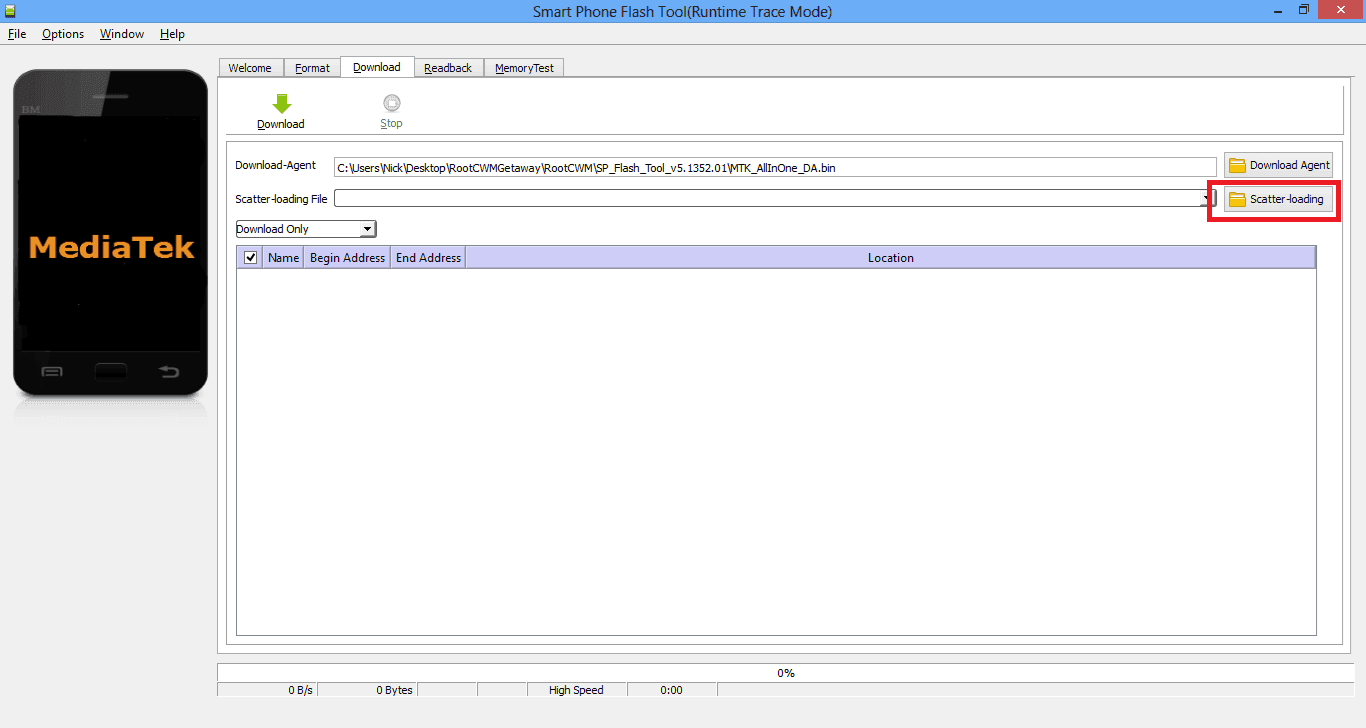
Task: Click the Name column header
Action: [284, 258]
